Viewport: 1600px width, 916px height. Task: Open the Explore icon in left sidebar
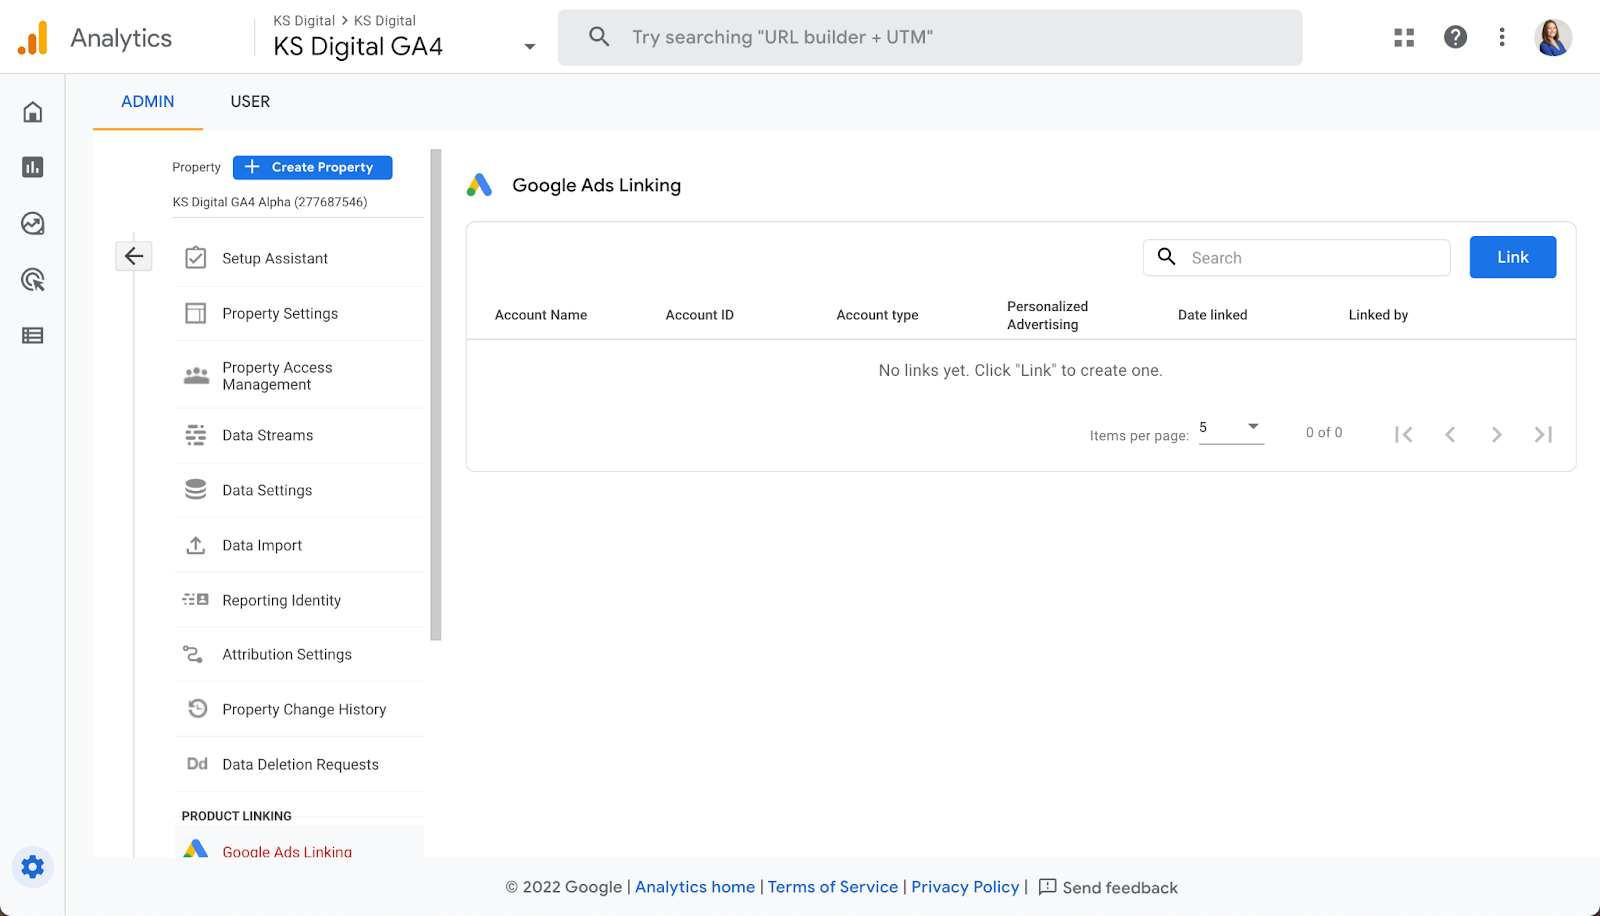coord(33,223)
